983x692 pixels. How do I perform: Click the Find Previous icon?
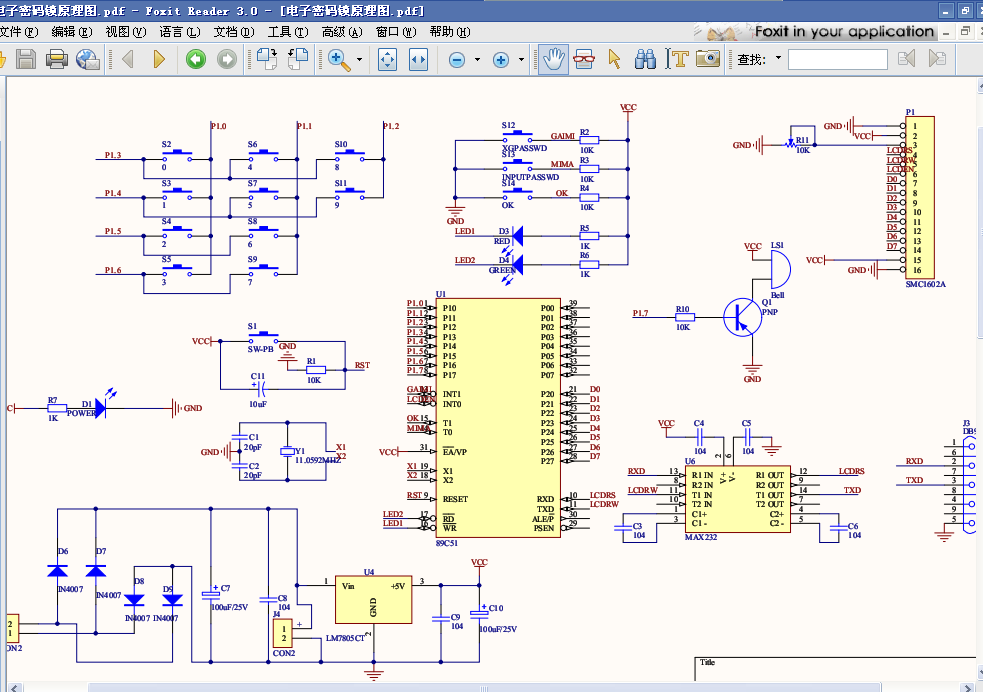pos(907,59)
